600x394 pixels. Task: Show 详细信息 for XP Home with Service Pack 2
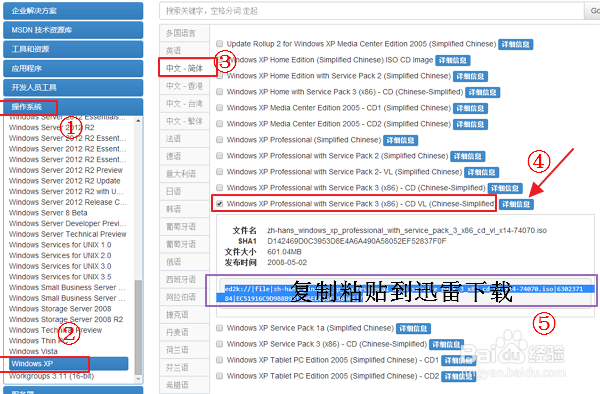click(x=470, y=77)
